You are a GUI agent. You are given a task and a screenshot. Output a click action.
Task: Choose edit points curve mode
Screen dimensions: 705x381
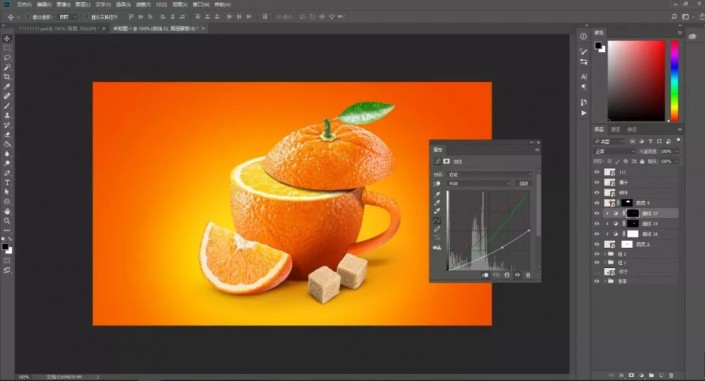tap(437, 220)
